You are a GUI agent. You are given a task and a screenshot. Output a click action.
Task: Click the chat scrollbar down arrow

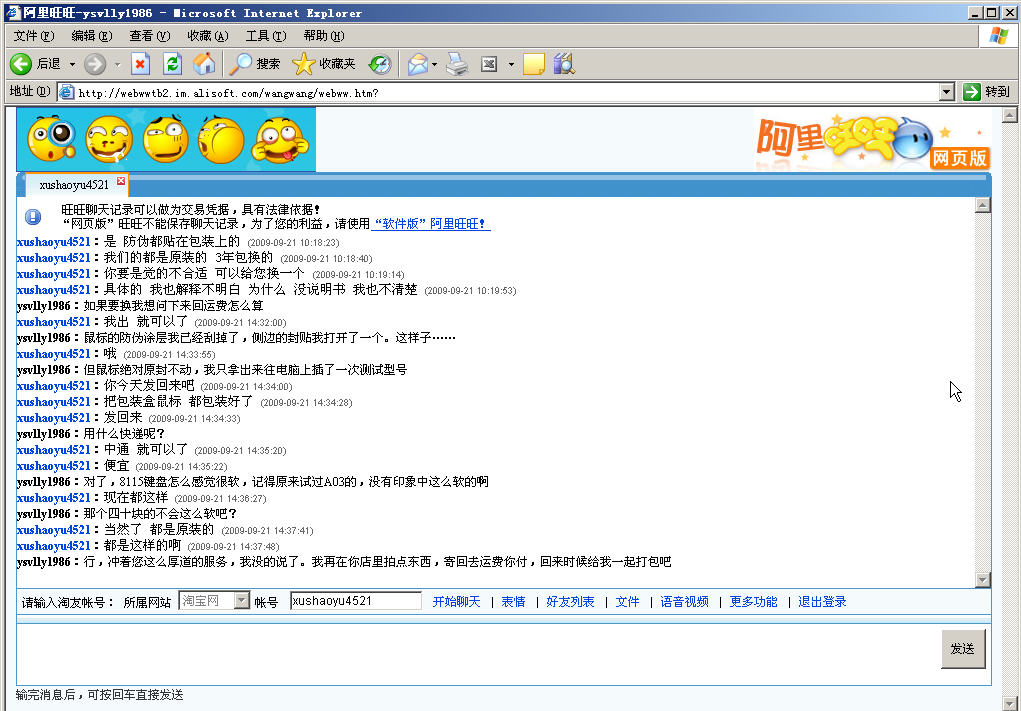(982, 579)
